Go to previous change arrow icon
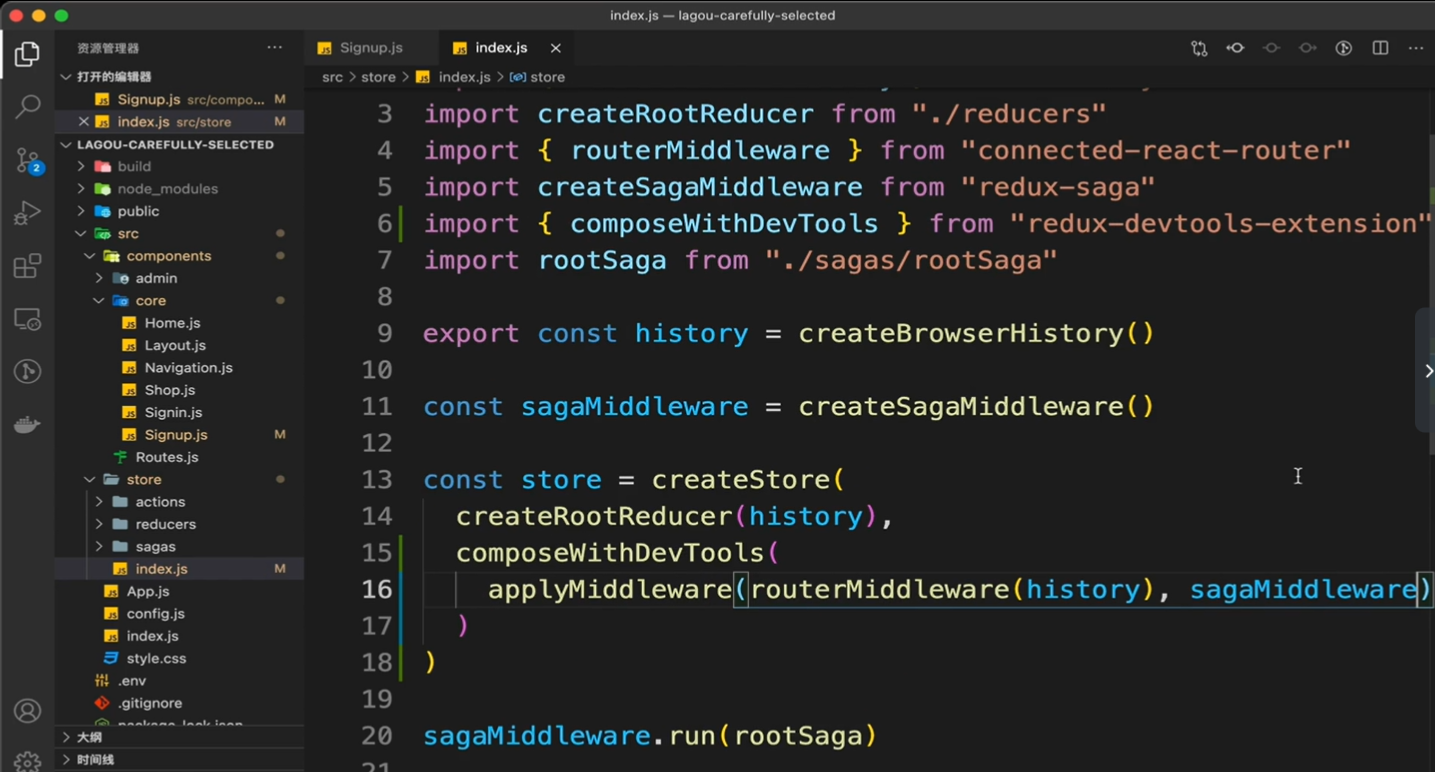 (1235, 48)
